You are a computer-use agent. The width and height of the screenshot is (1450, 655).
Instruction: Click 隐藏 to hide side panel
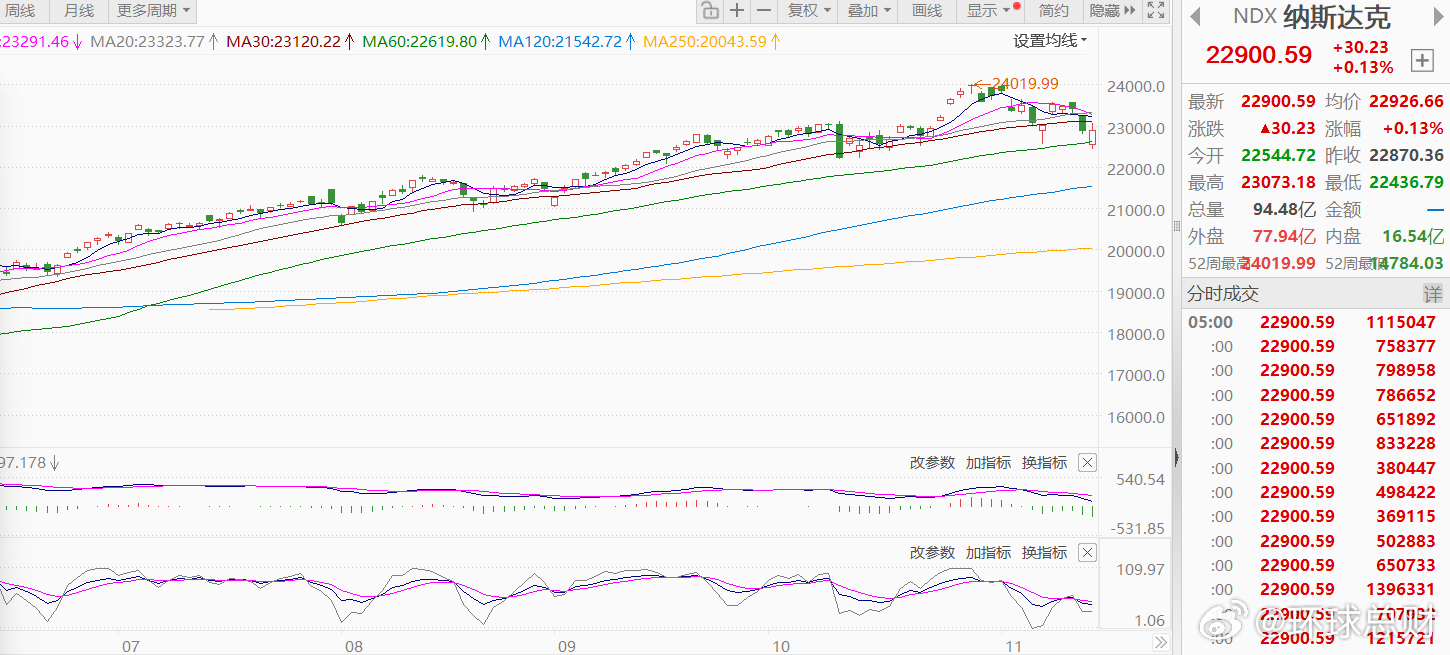point(1112,11)
